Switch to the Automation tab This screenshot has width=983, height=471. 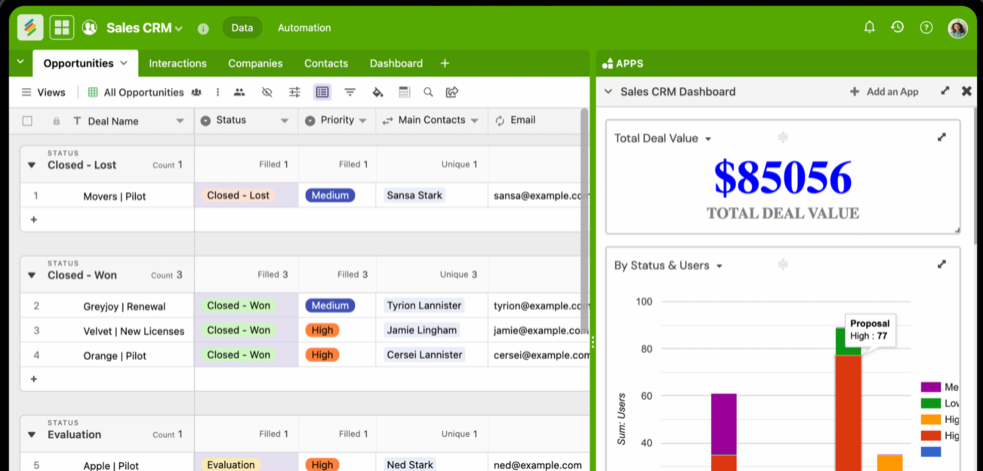click(x=304, y=28)
